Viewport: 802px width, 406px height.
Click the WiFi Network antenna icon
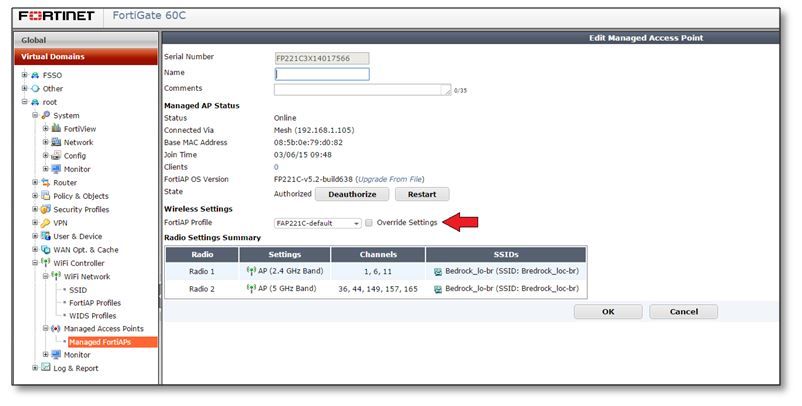click(56, 276)
